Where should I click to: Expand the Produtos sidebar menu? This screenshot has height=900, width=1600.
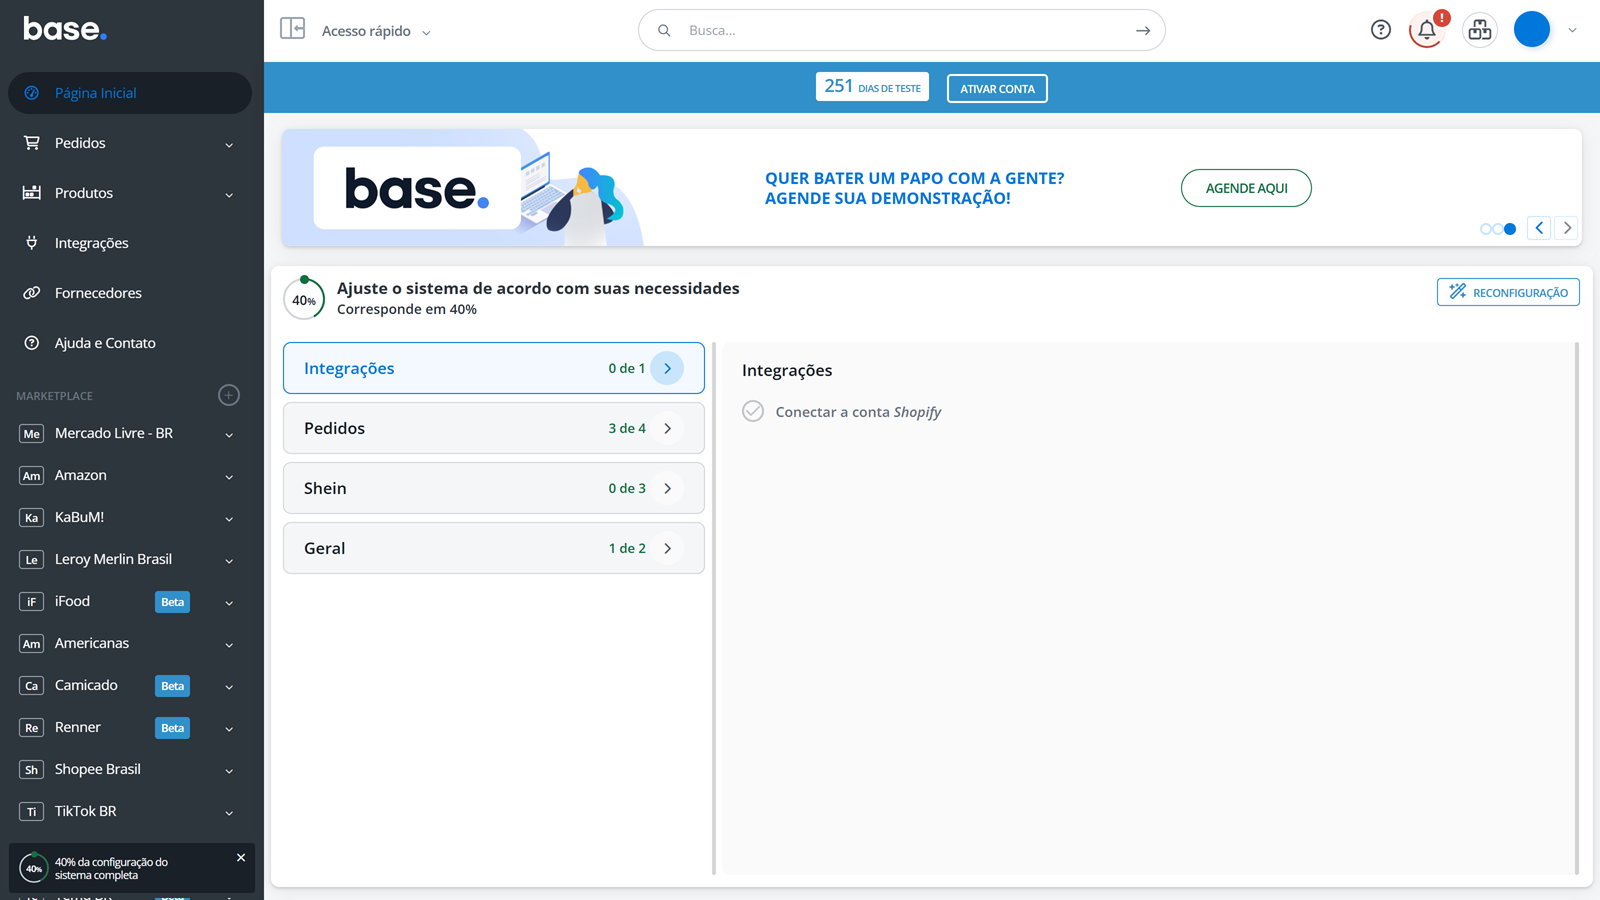229,195
